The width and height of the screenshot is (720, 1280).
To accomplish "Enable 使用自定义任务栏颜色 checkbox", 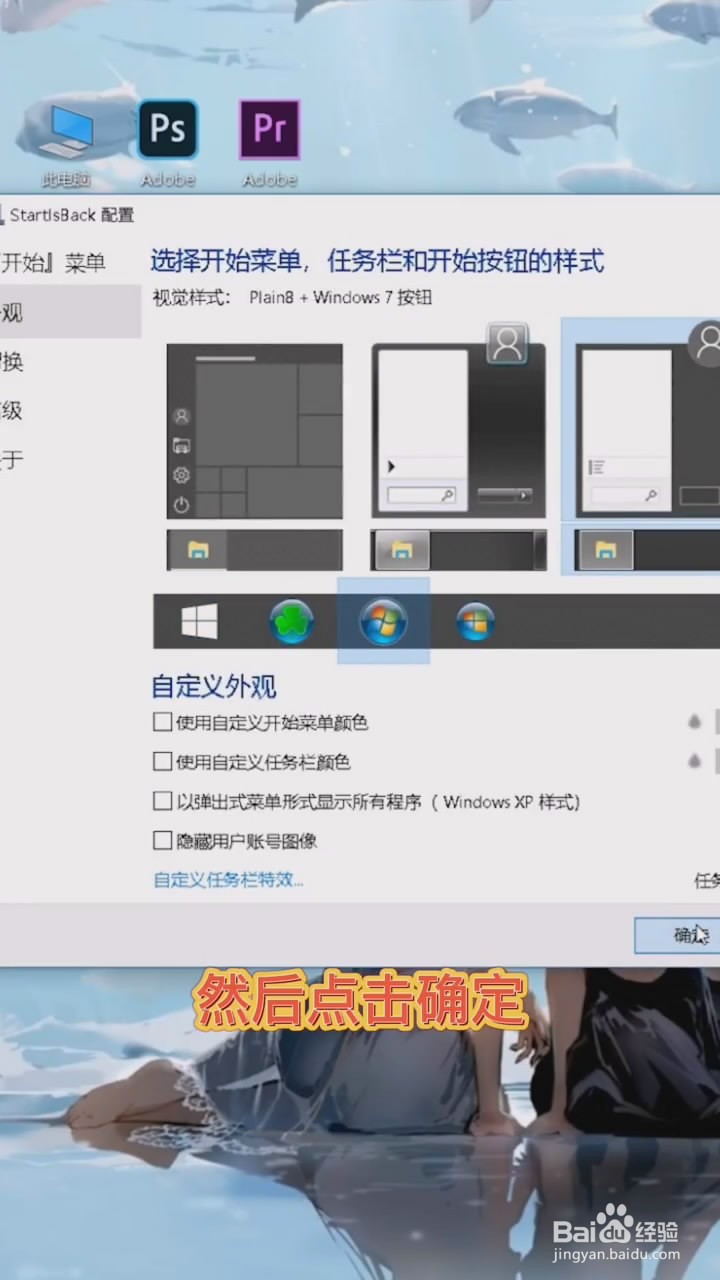I will coord(162,761).
